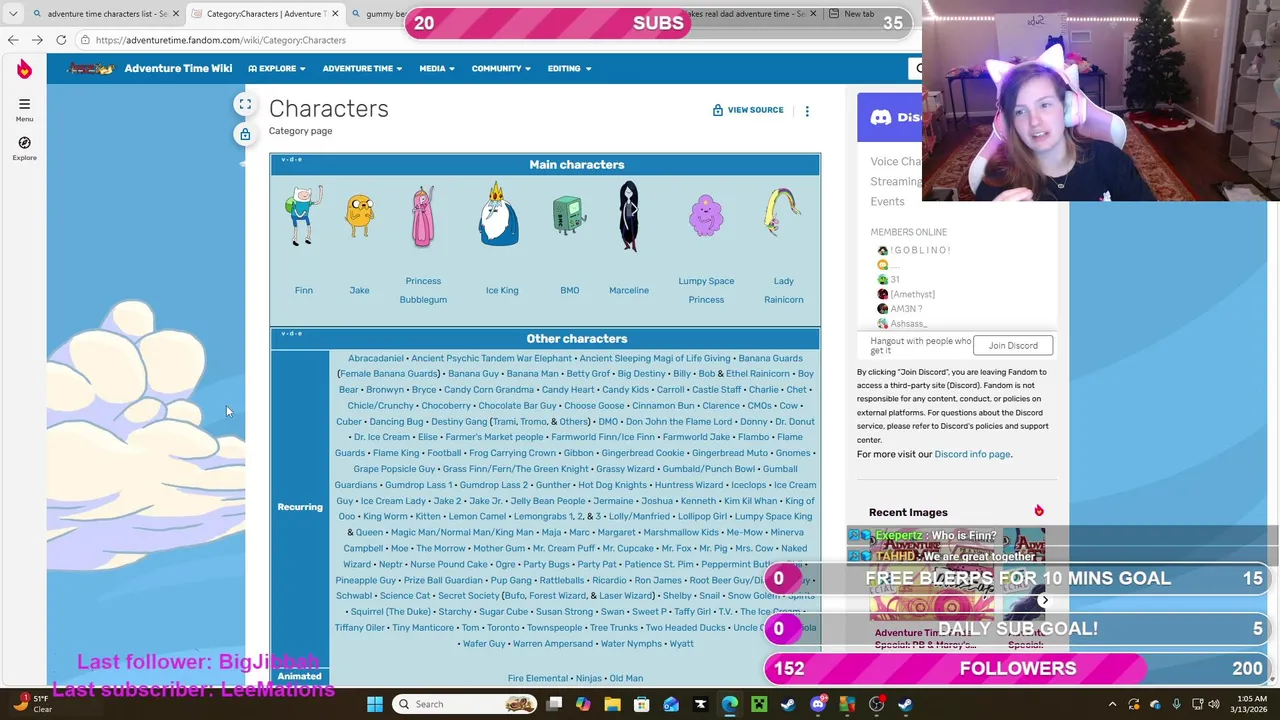This screenshot has height=720, width=1280.
Task: Open Windows Start menu
Action: point(374,704)
